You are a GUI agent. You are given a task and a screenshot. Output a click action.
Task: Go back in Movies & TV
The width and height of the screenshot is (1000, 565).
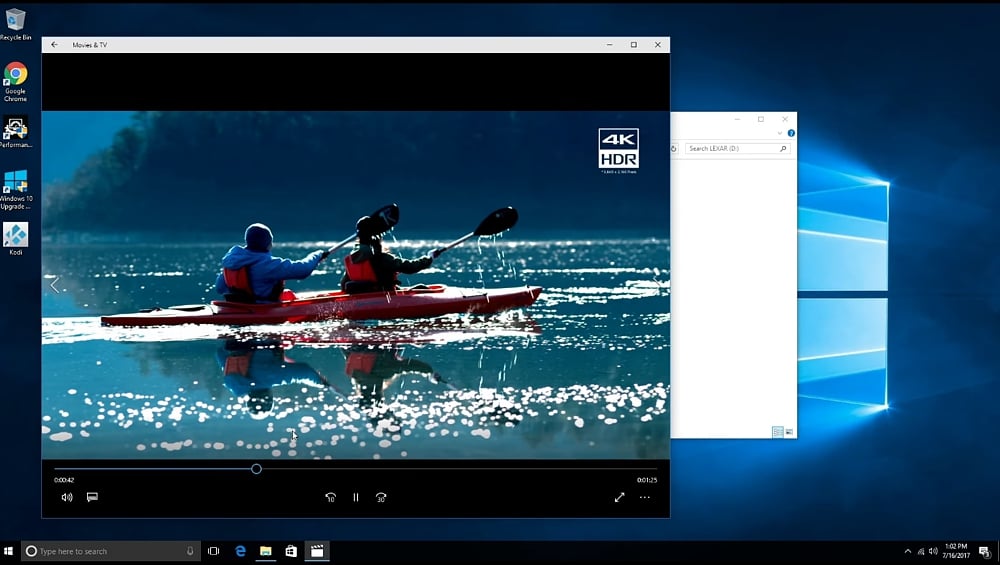click(54, 45)
